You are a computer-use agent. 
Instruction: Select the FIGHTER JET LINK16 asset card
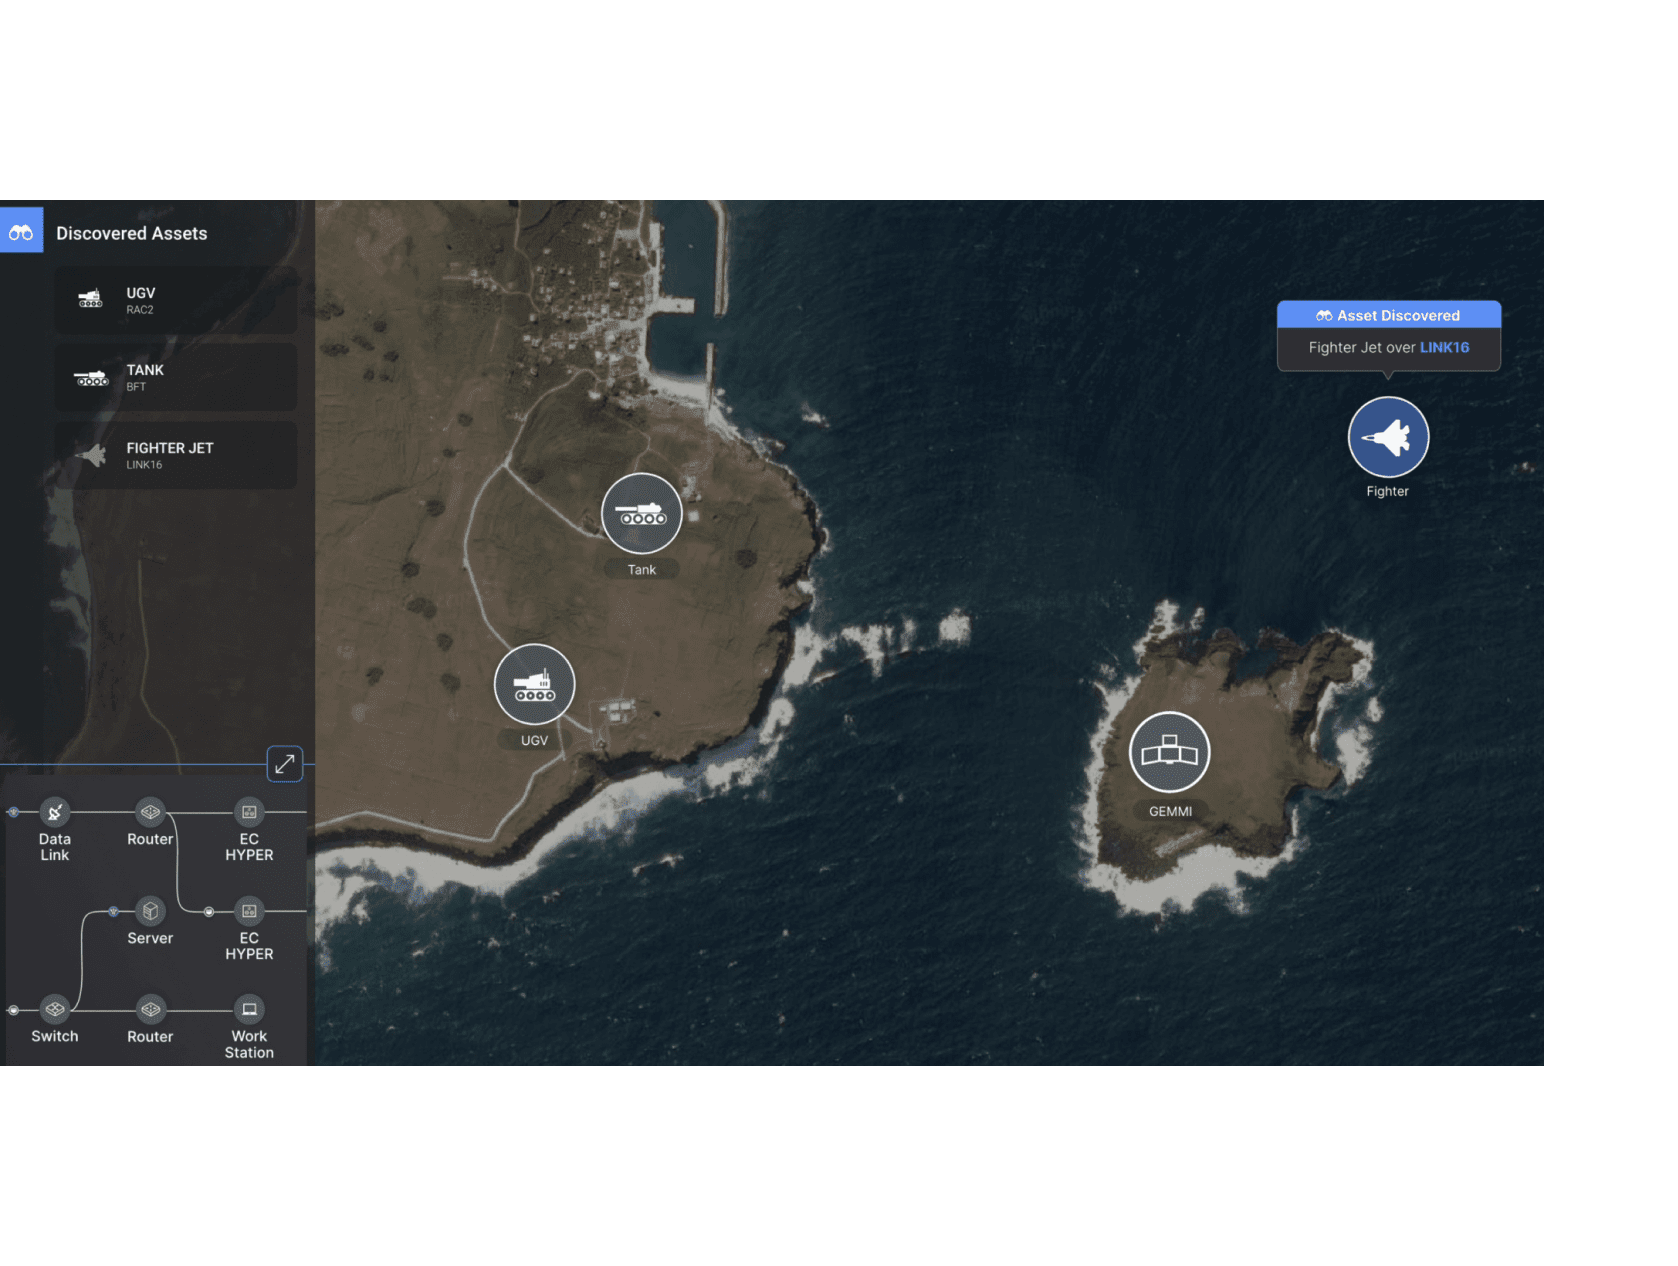click(x=175, y=455)
